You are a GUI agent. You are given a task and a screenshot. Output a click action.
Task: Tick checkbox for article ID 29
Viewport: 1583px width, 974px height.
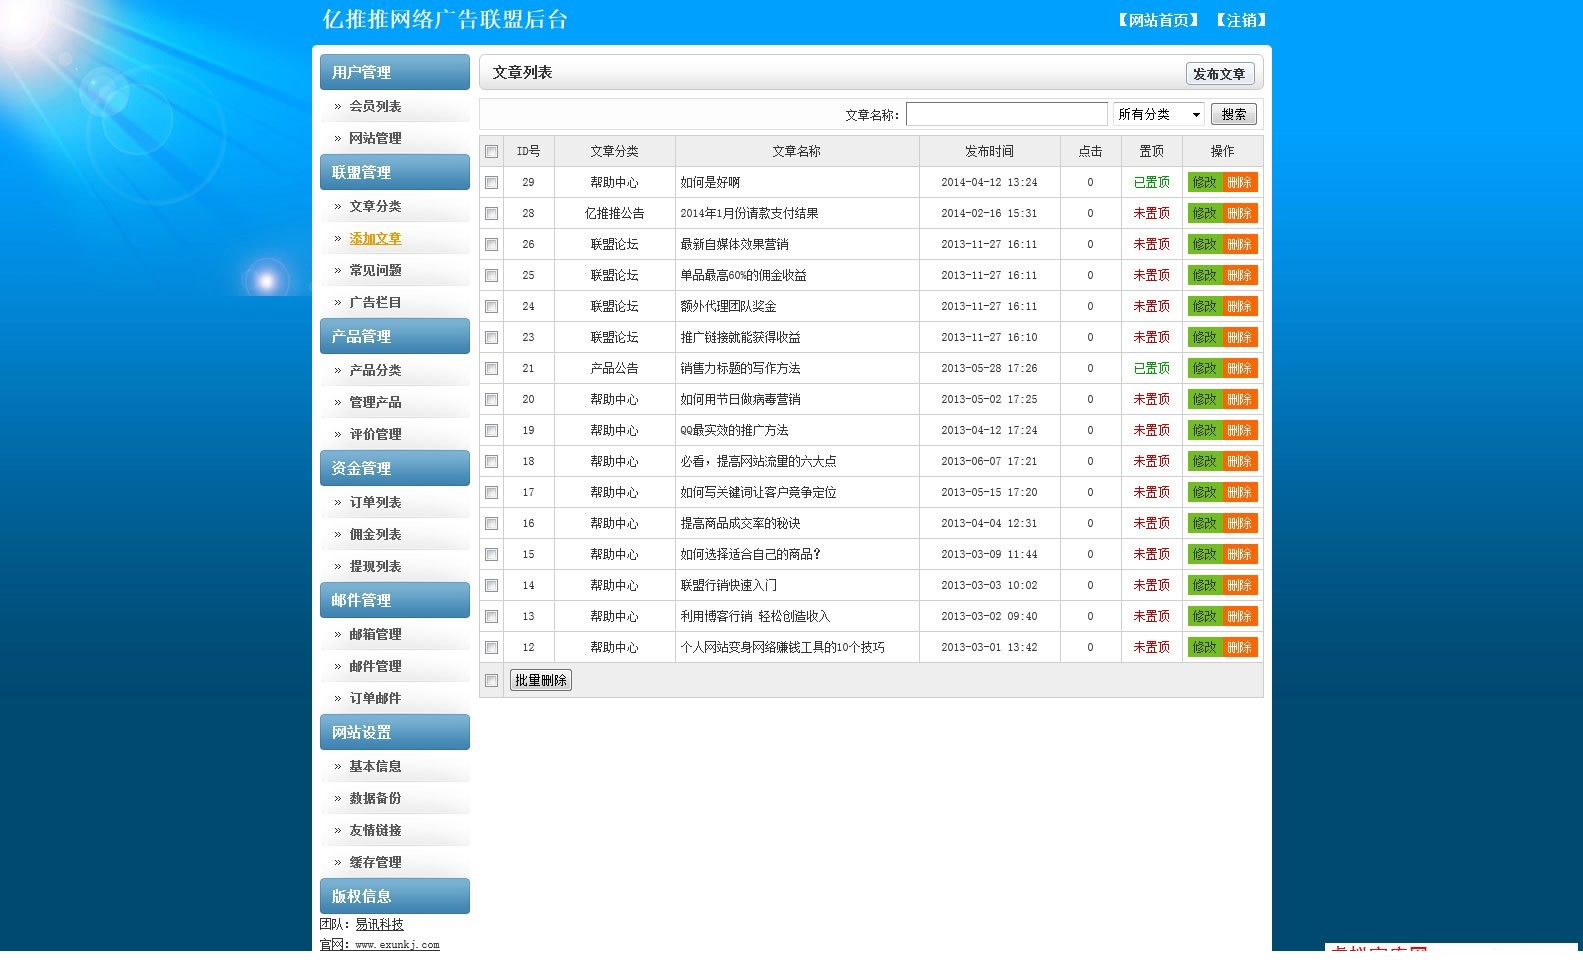tap(491, 183)
